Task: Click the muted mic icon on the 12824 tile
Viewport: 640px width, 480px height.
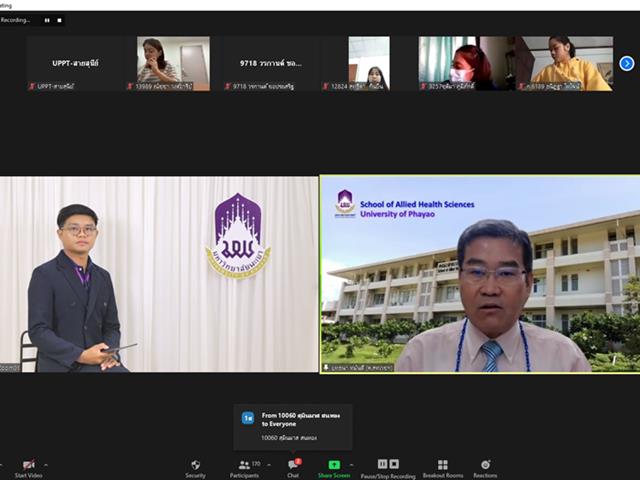Action: [326, 86]
